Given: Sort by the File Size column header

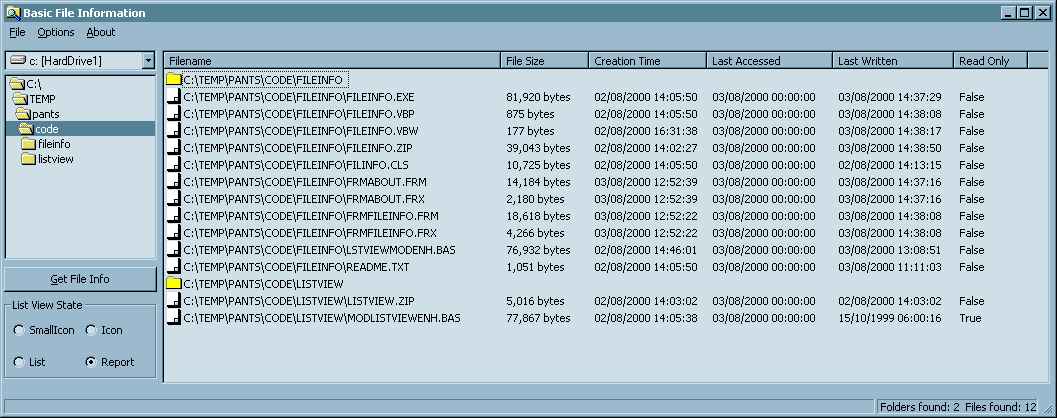Looking at the screenshot, I should coord(543,61).
